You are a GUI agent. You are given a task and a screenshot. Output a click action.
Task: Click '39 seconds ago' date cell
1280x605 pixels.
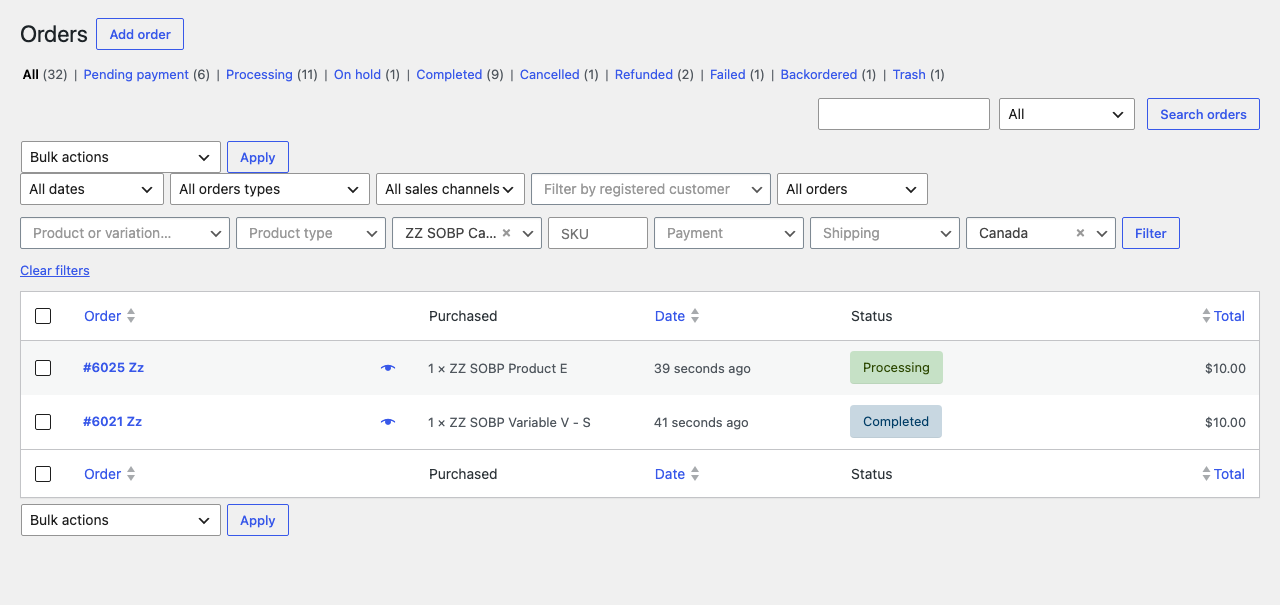click(702, 368)
